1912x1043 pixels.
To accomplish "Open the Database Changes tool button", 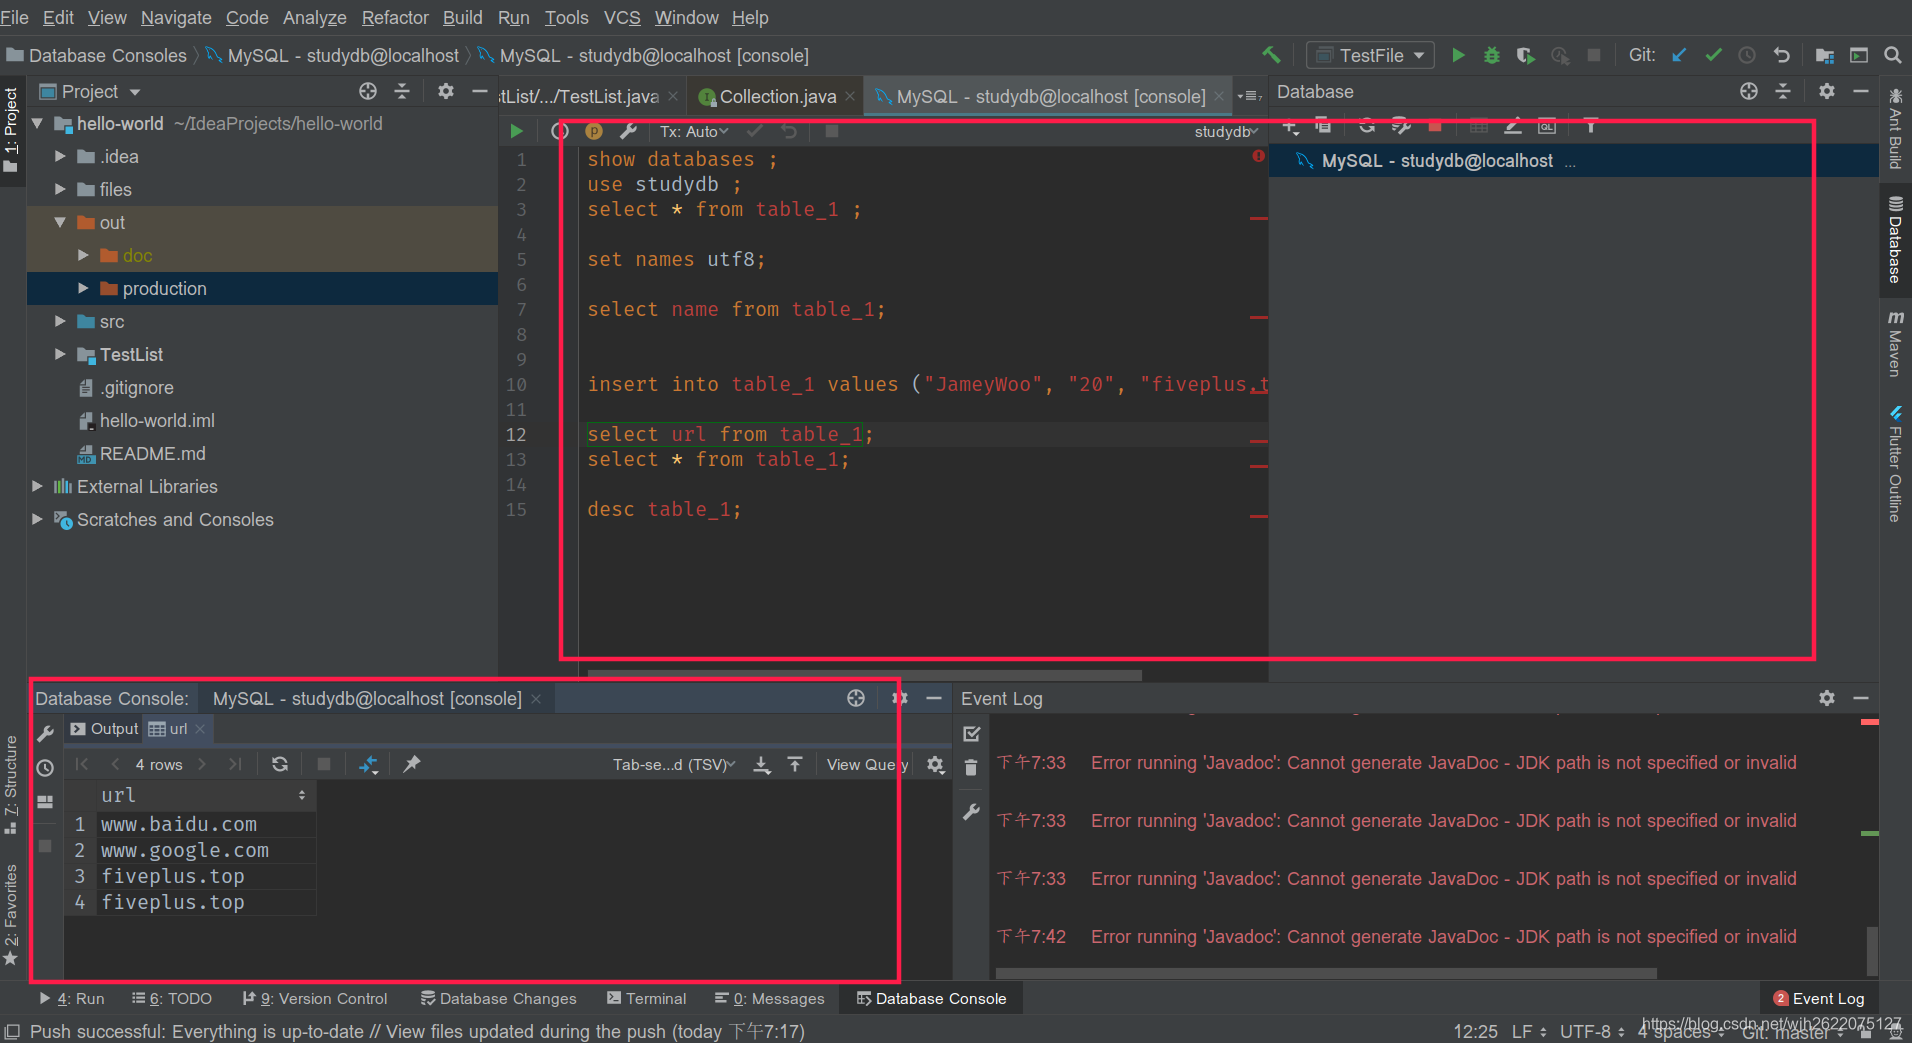I will tap(498, 998).
